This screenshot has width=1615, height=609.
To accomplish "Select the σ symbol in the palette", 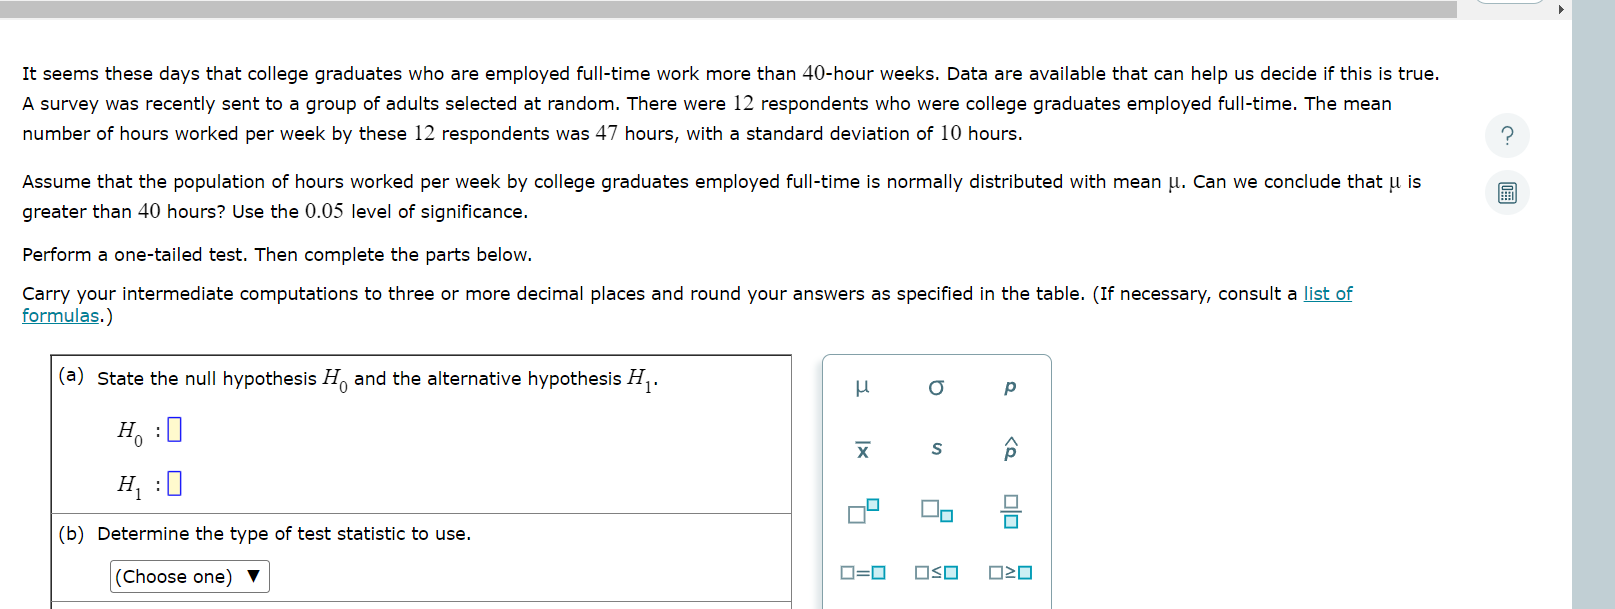I will [x=937, y=388].
